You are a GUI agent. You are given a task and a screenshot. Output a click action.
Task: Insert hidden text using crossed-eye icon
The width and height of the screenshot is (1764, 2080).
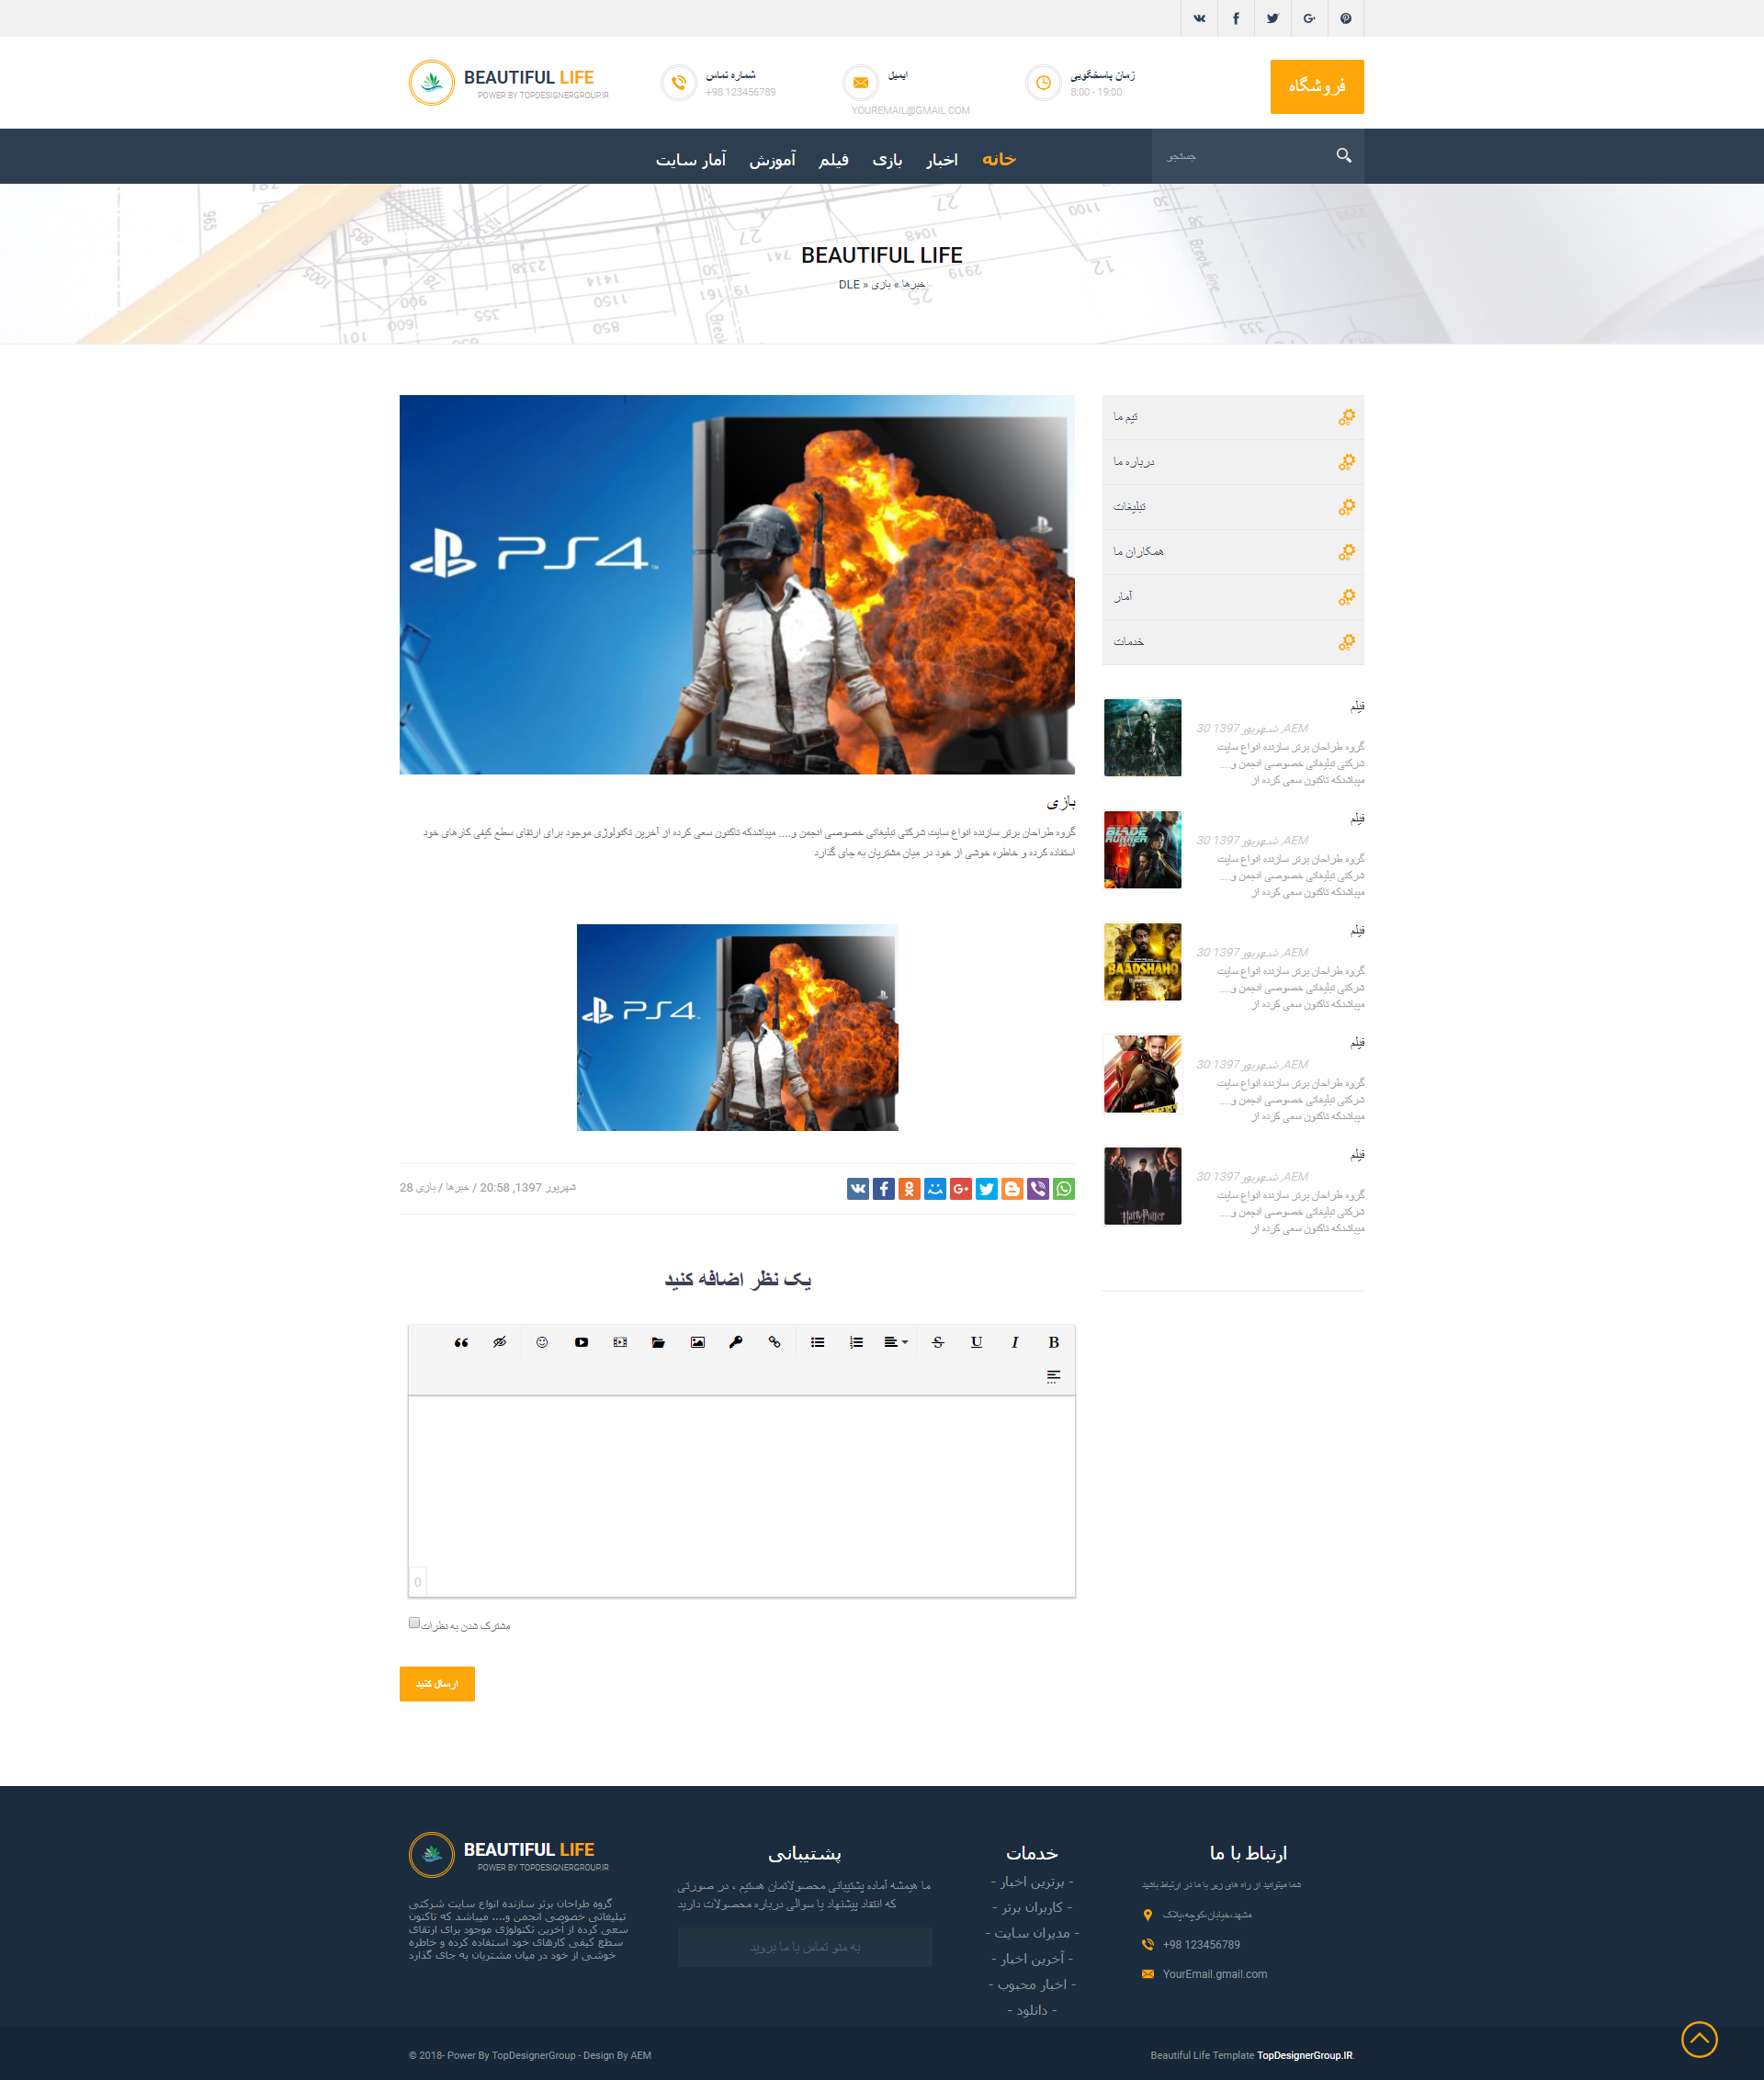(x=500, y=1342)
